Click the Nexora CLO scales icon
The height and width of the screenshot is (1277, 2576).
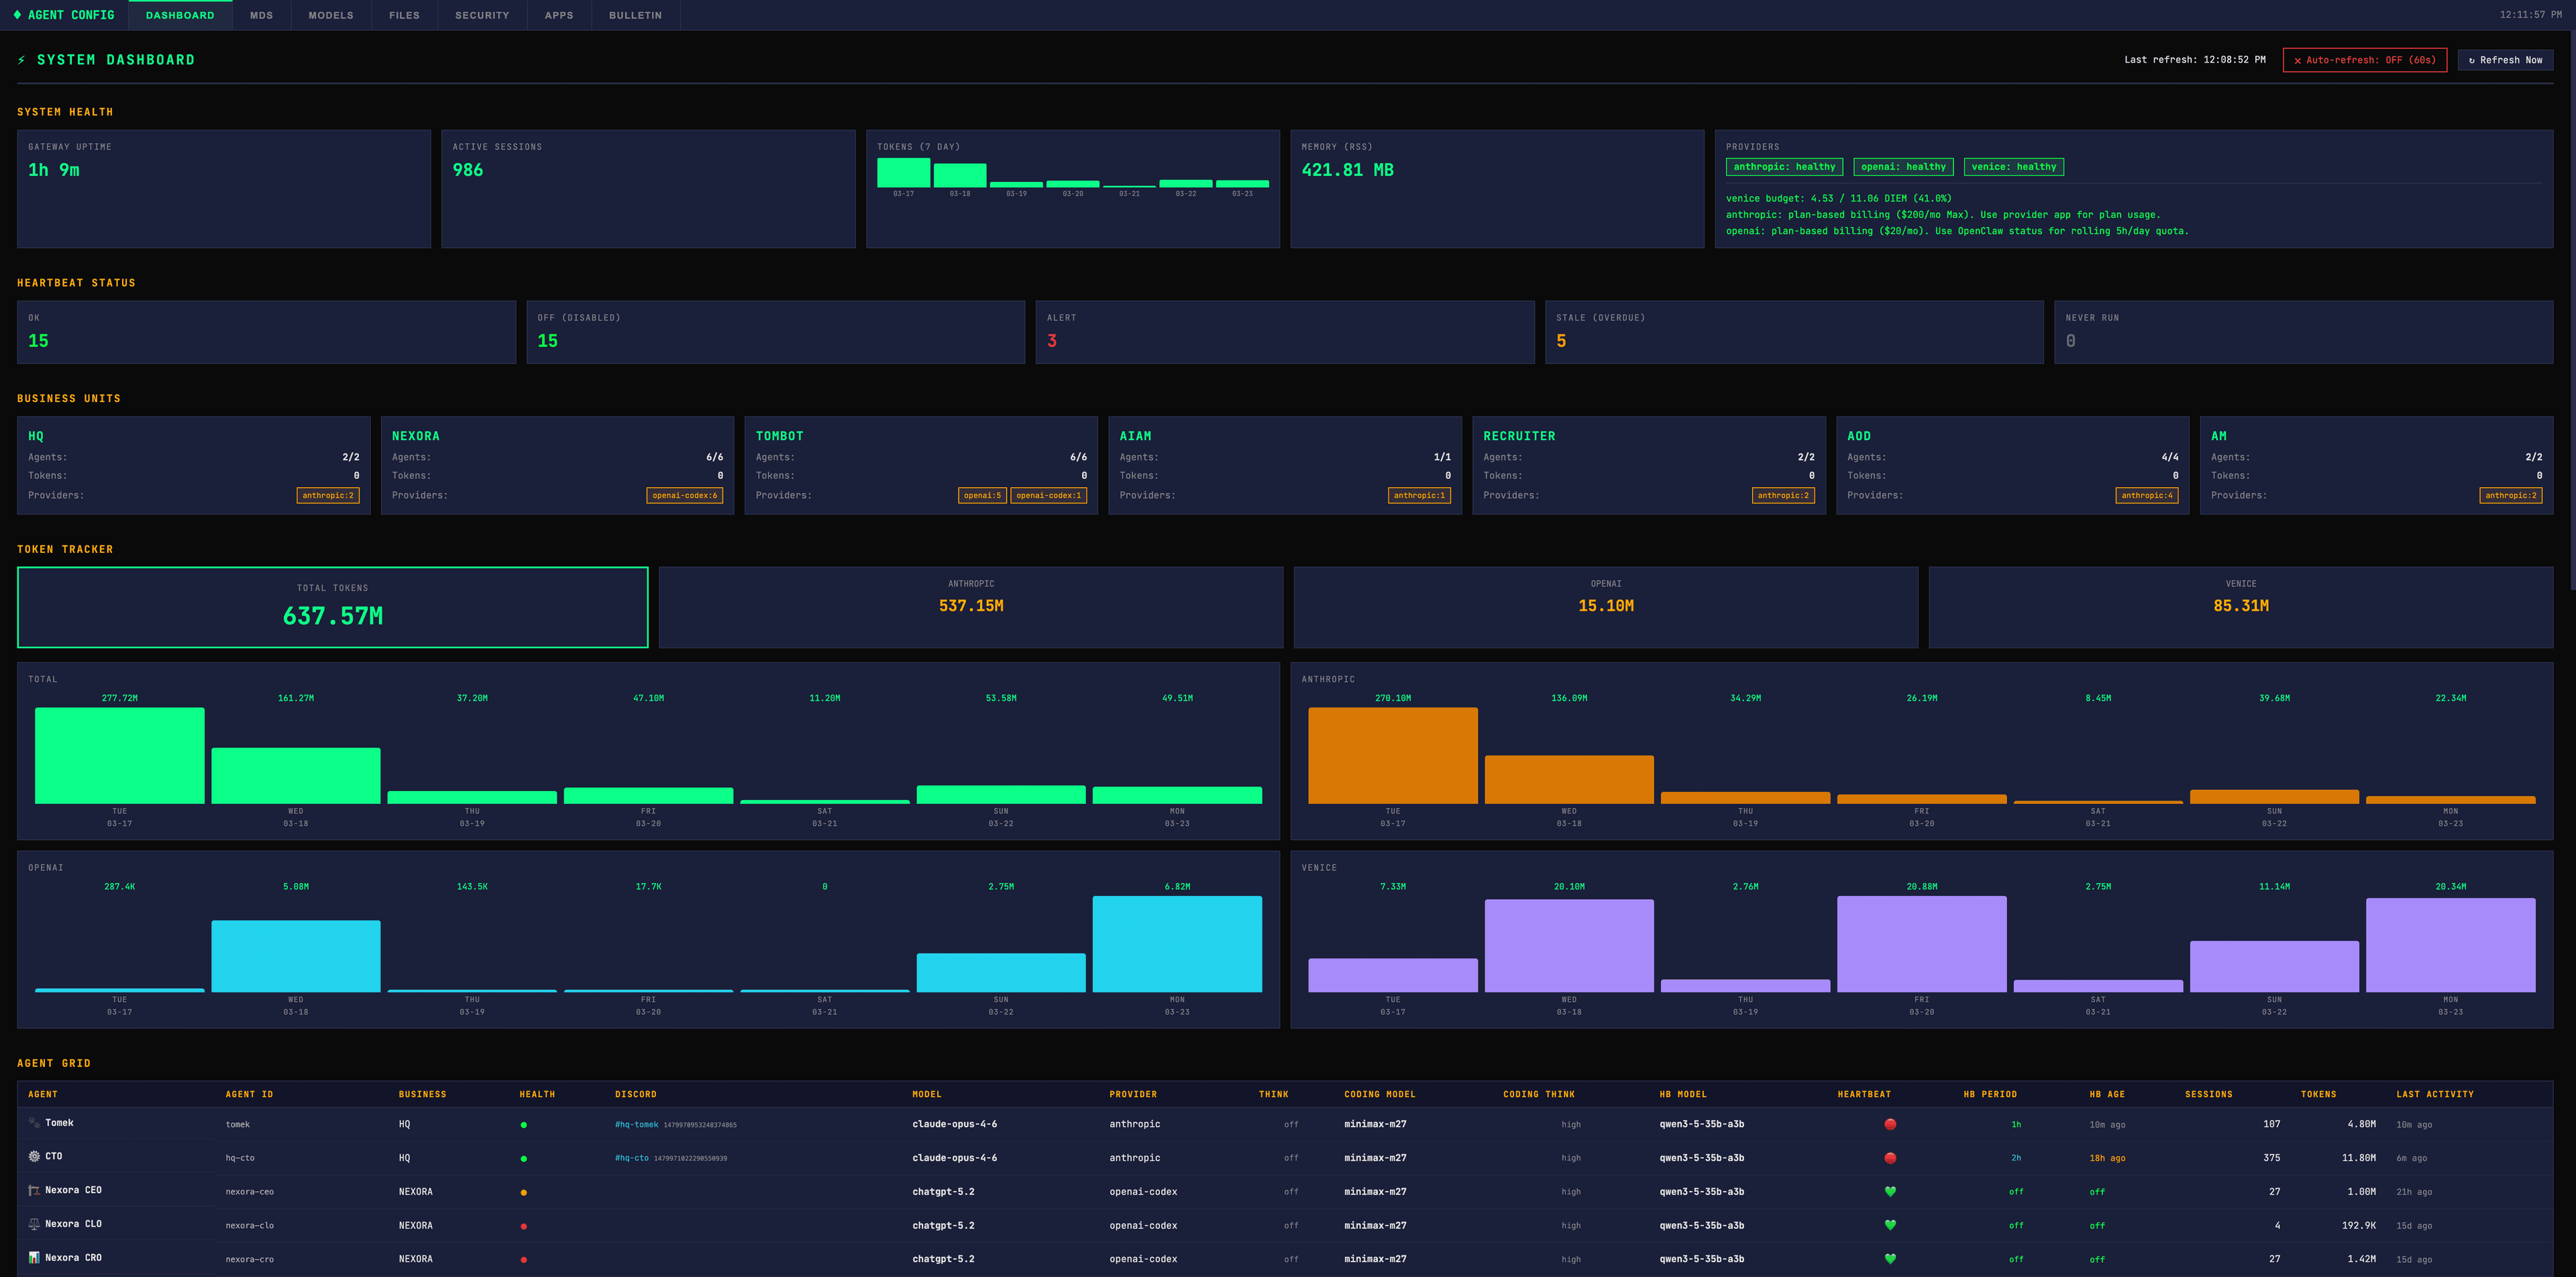[34, 1224]
